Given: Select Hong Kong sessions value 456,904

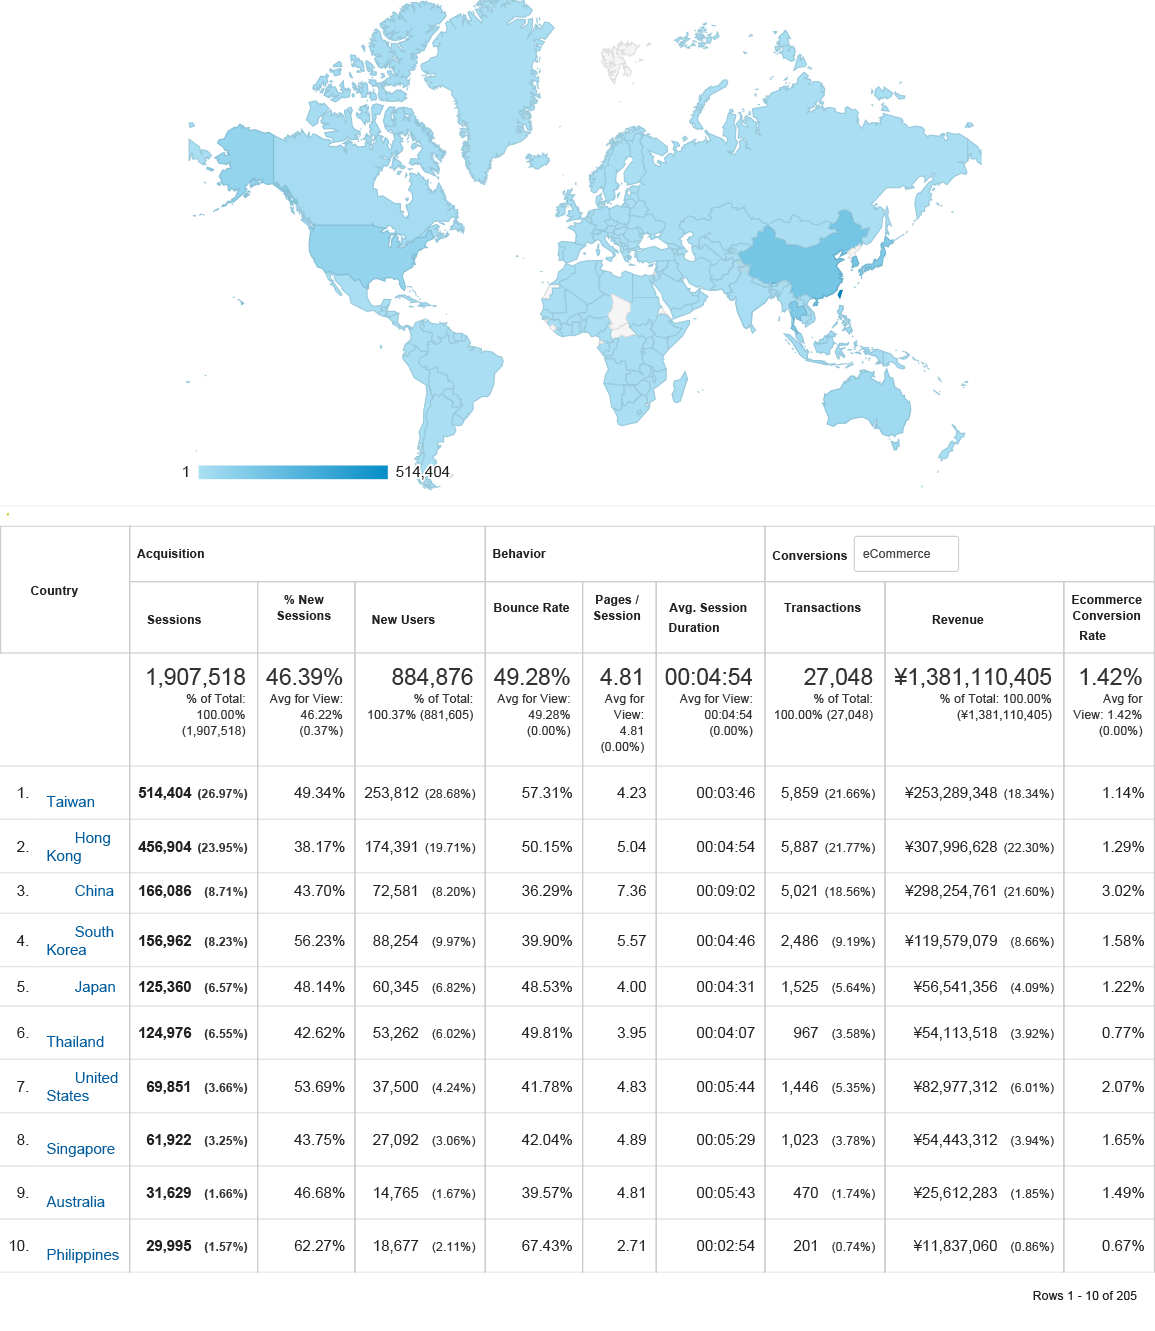Looking at the screenshot, I should click(x=165, y=847).
